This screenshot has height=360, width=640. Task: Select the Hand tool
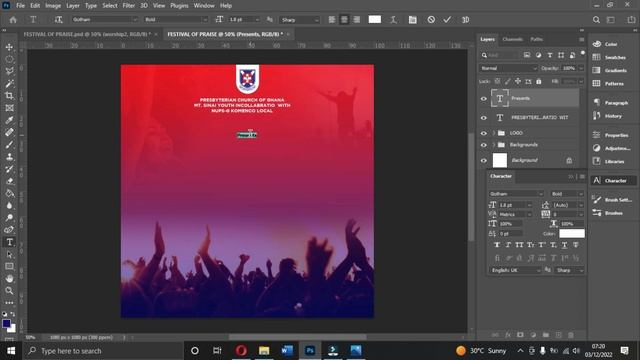(x=9, y=279)
